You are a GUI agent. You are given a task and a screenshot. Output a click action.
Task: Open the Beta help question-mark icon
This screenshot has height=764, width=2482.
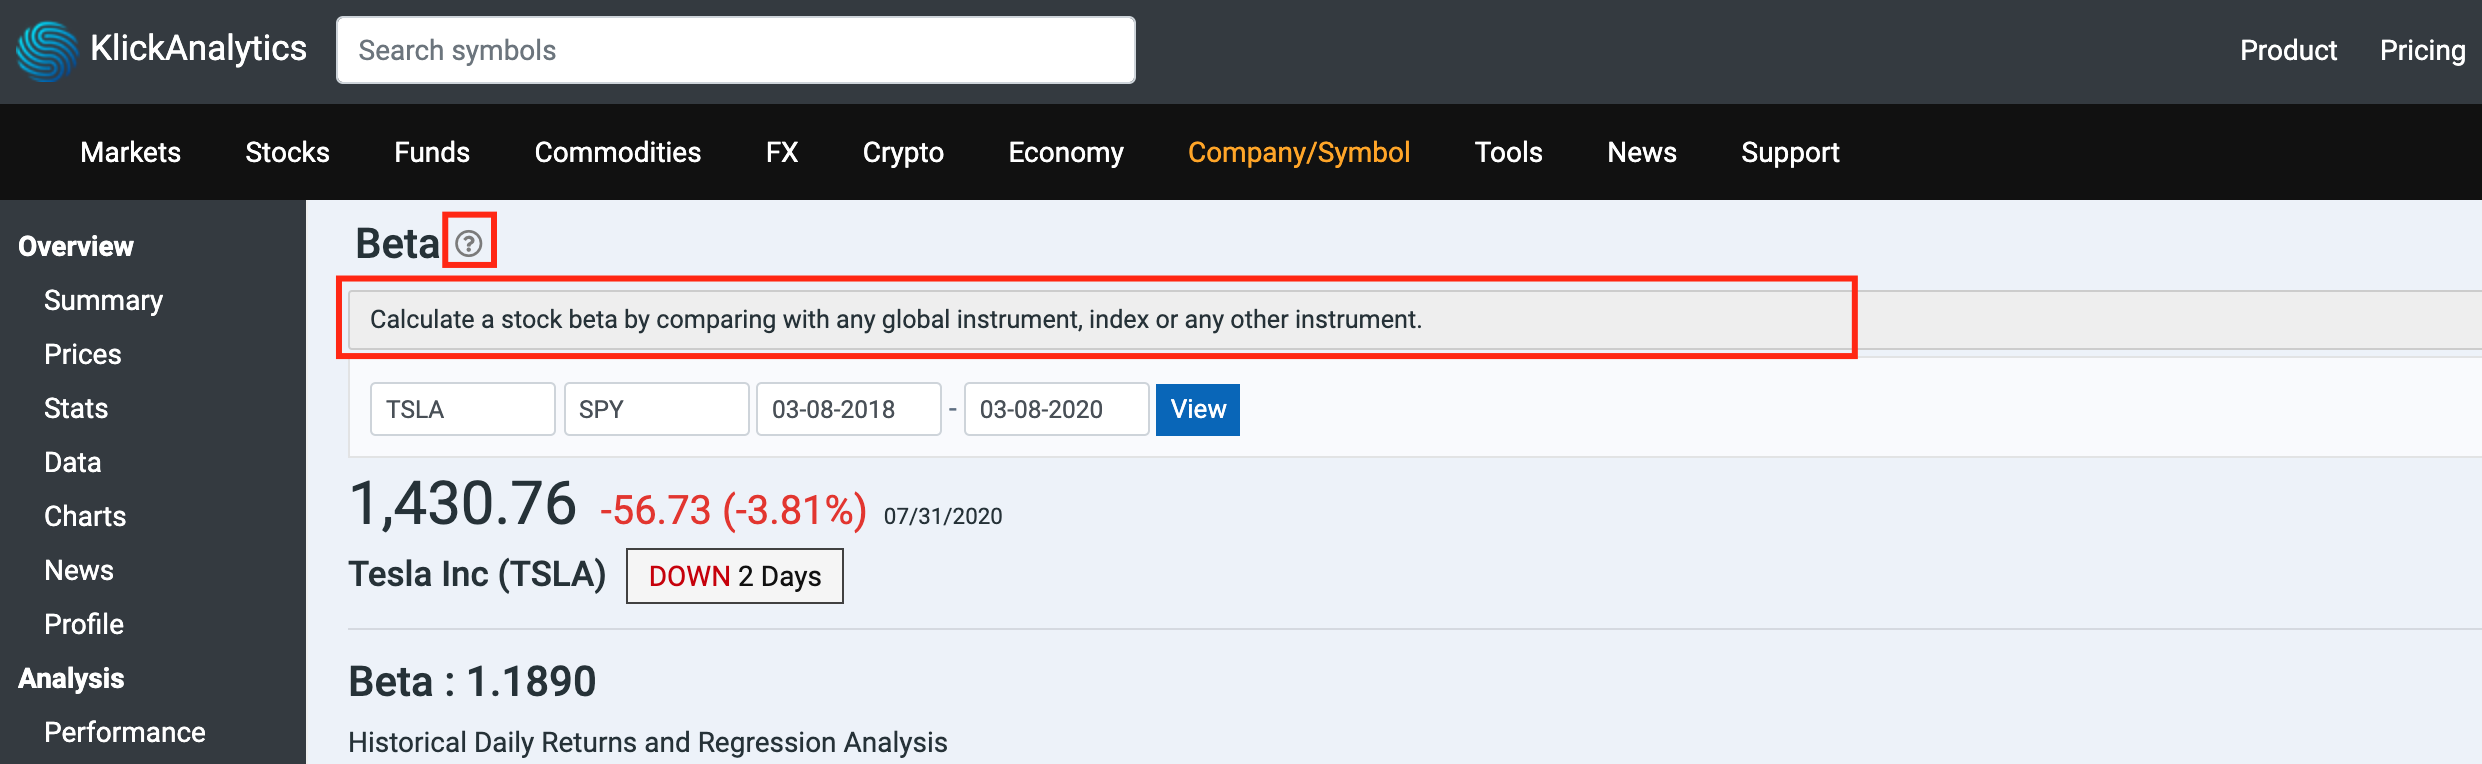tap(468, 243)
